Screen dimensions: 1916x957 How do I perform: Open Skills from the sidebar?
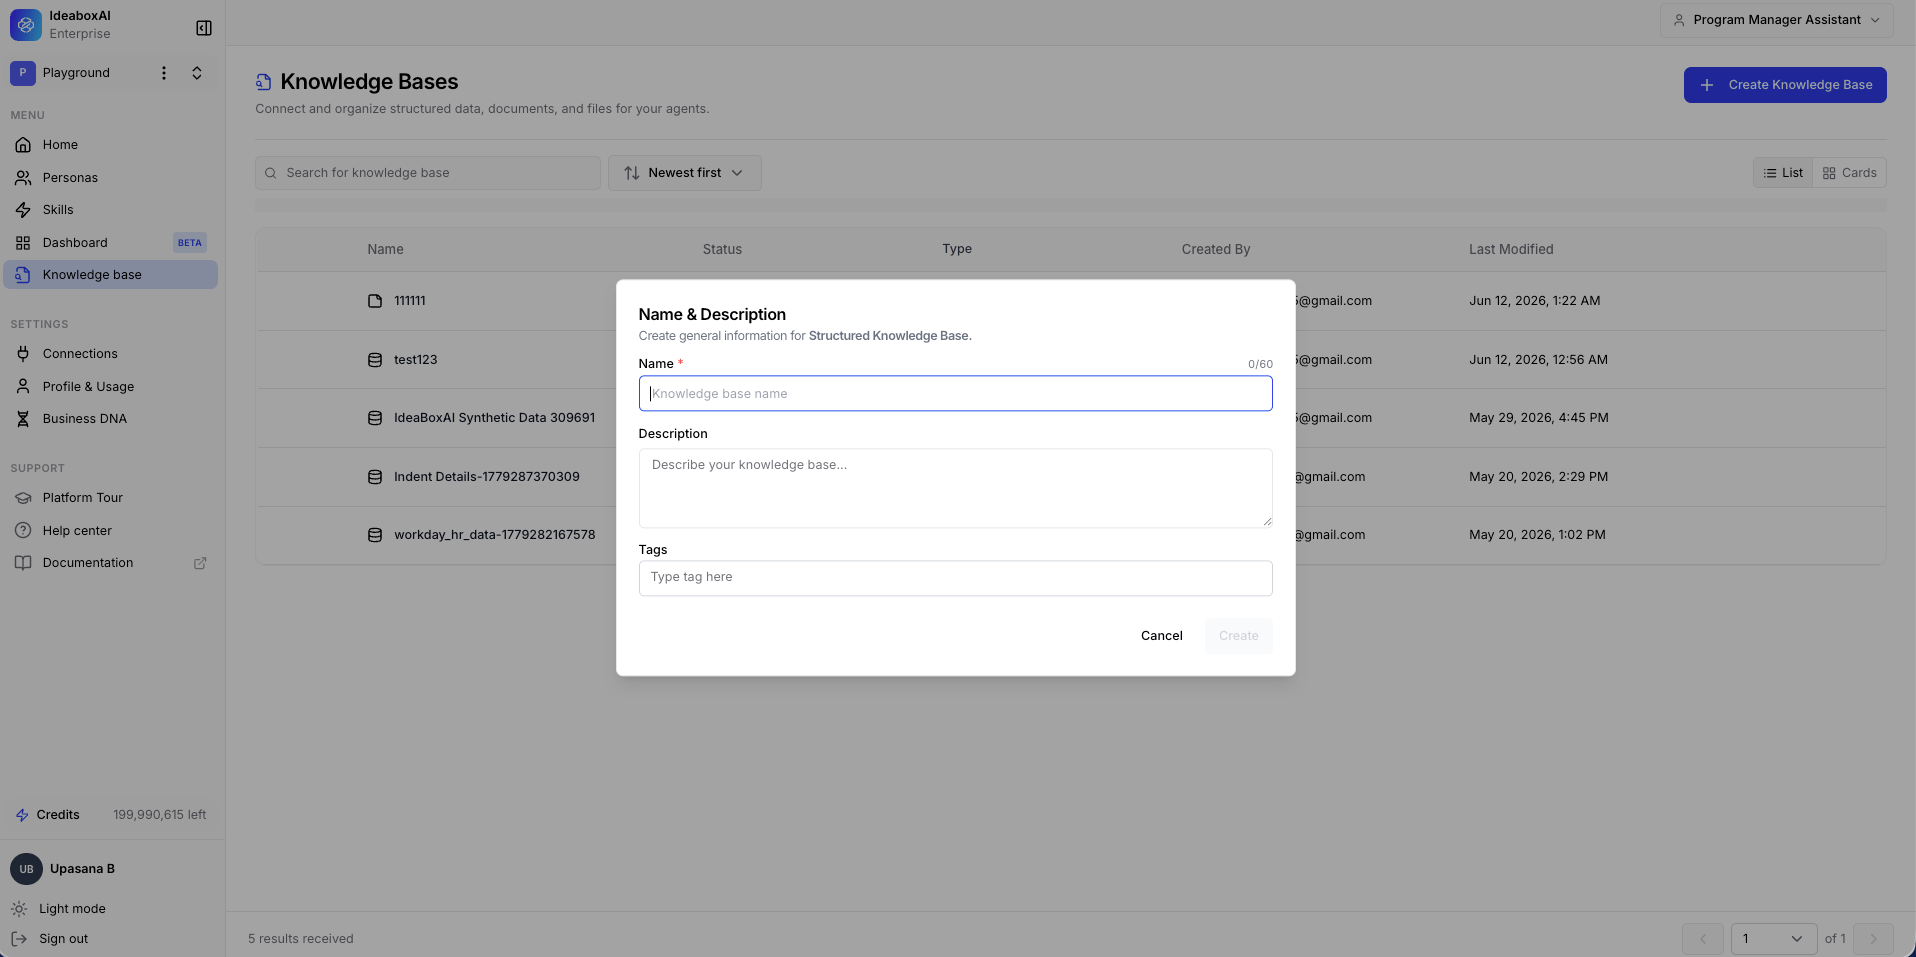111,210
